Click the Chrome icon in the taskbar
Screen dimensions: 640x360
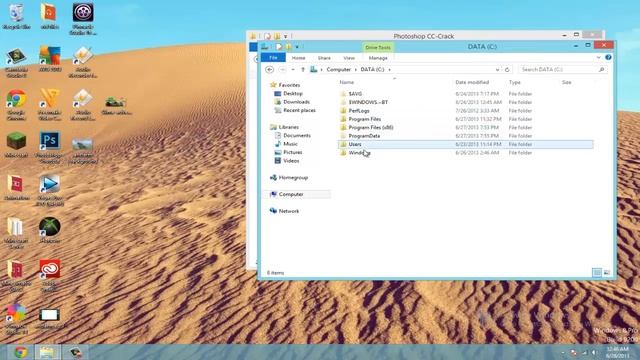[x=20, y=352]
